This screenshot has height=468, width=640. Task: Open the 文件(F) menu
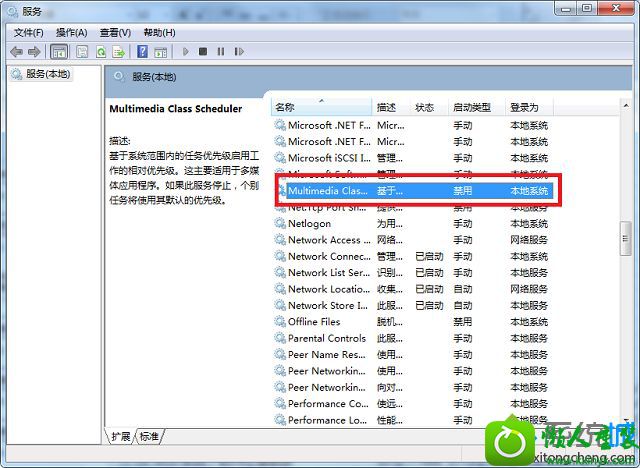pyautogui.click(x=29, y=32)
